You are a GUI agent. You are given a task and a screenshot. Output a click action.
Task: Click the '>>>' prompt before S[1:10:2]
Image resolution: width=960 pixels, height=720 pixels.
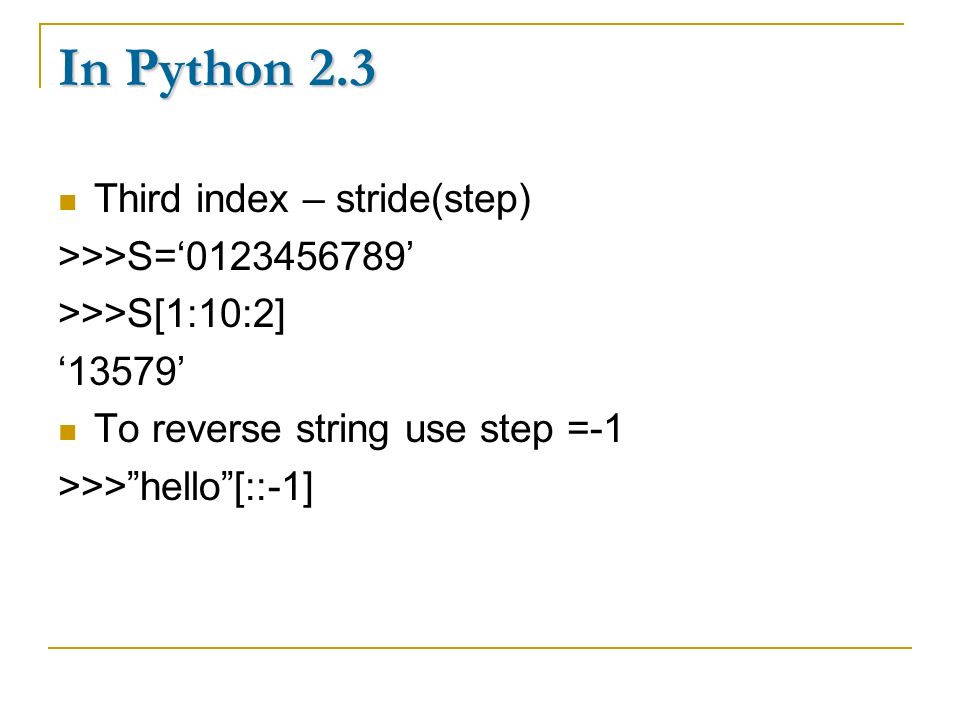tap(92, 313)
